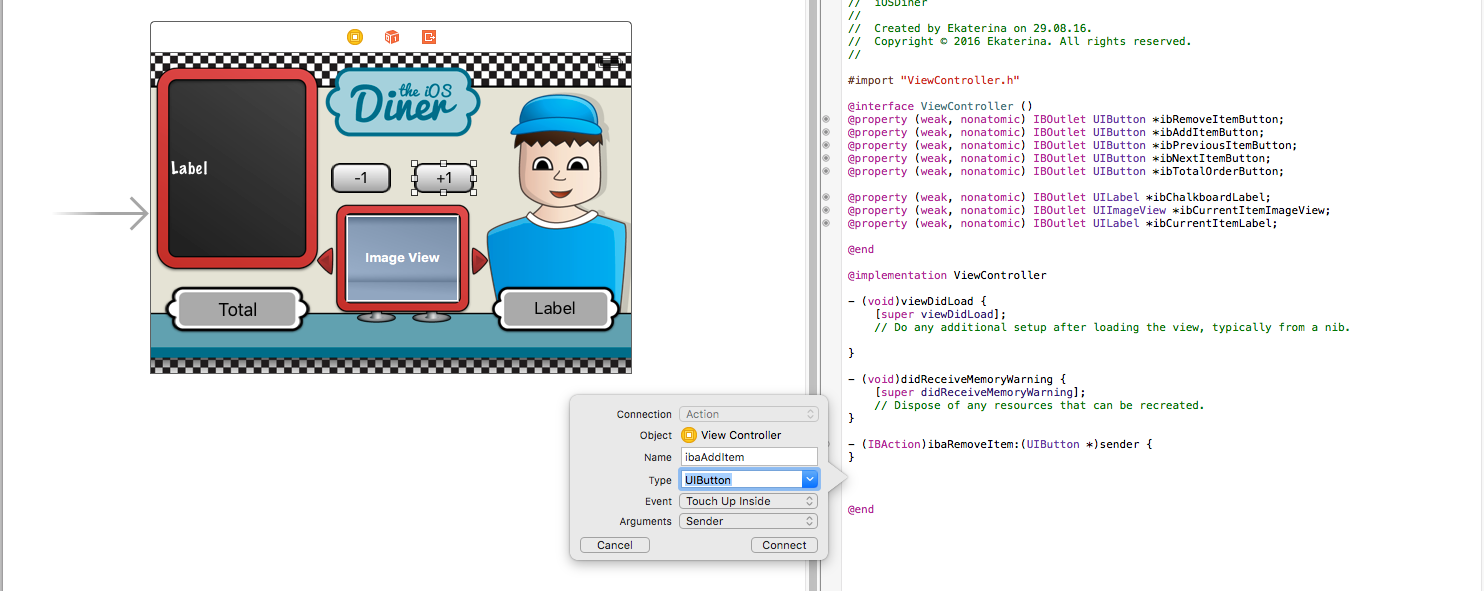Click the Copyright 2016 comment line
1484x591 pixels.
1020,42
